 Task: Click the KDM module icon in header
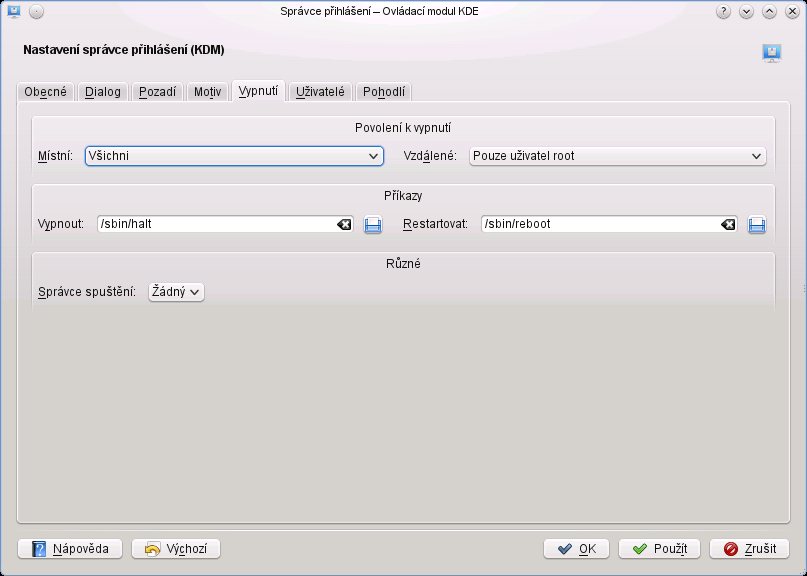click(x=771, y=53)
